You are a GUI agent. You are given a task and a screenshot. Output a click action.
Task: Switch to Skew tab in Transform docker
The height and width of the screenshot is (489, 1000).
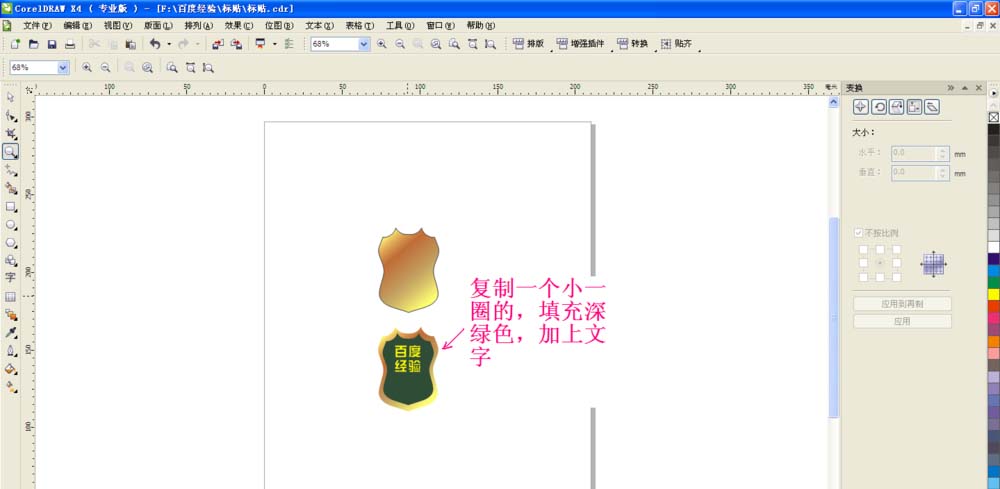coord(932,106)
